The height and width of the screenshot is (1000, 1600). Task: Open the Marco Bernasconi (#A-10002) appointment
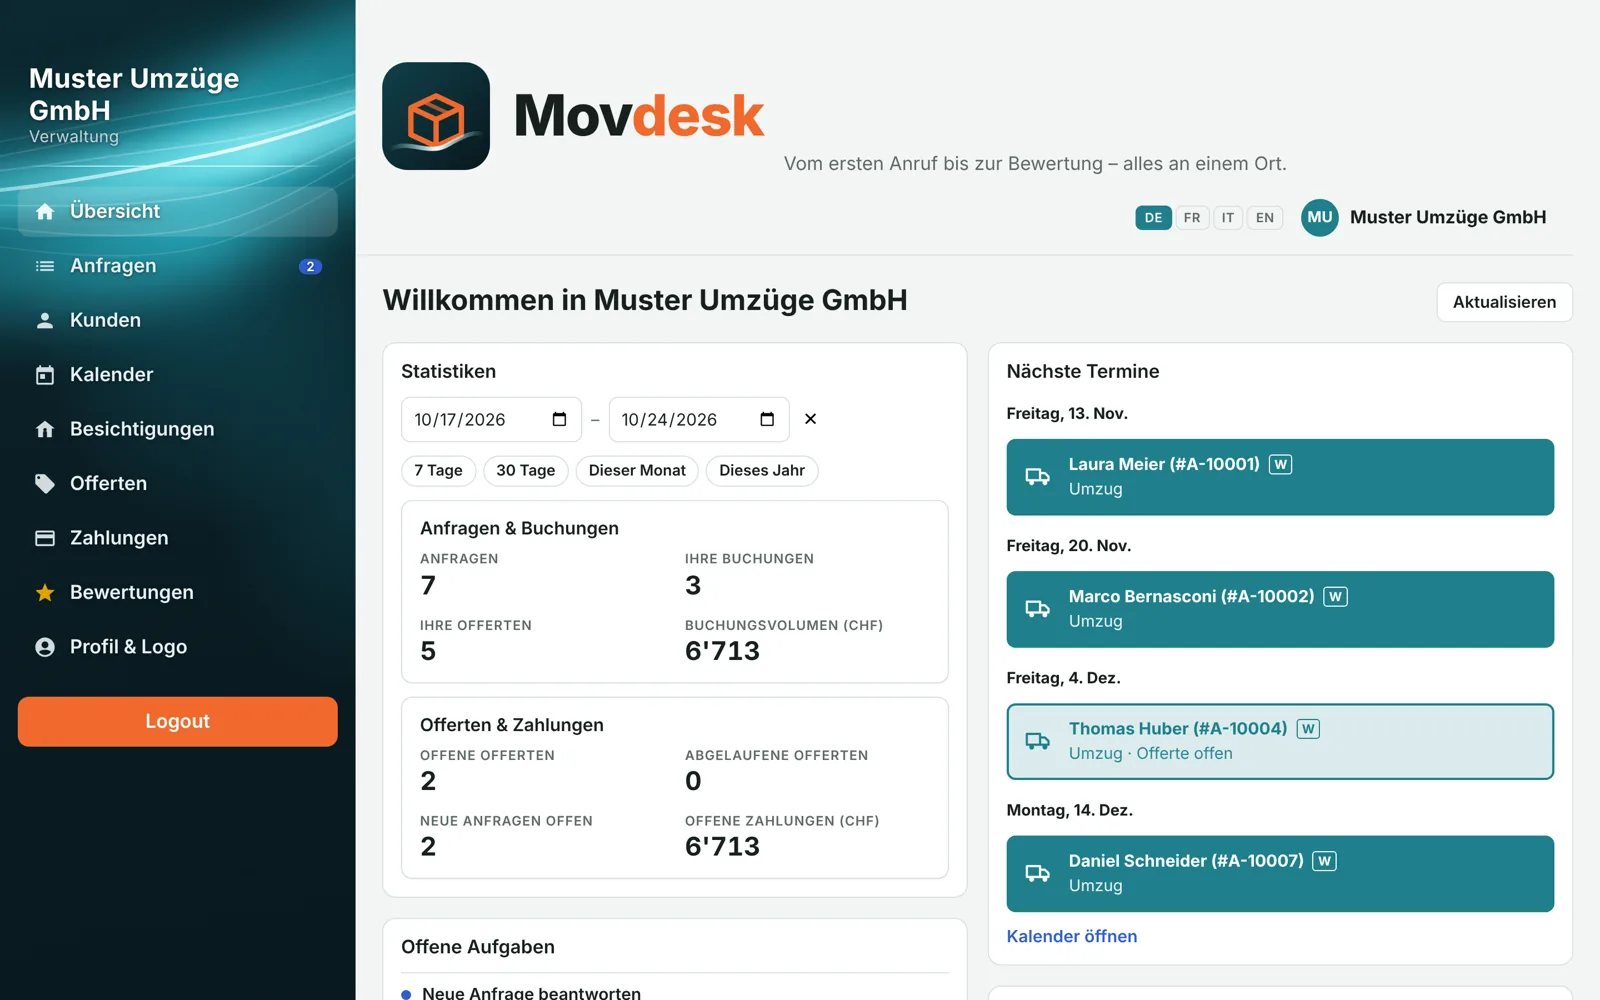1280,609
